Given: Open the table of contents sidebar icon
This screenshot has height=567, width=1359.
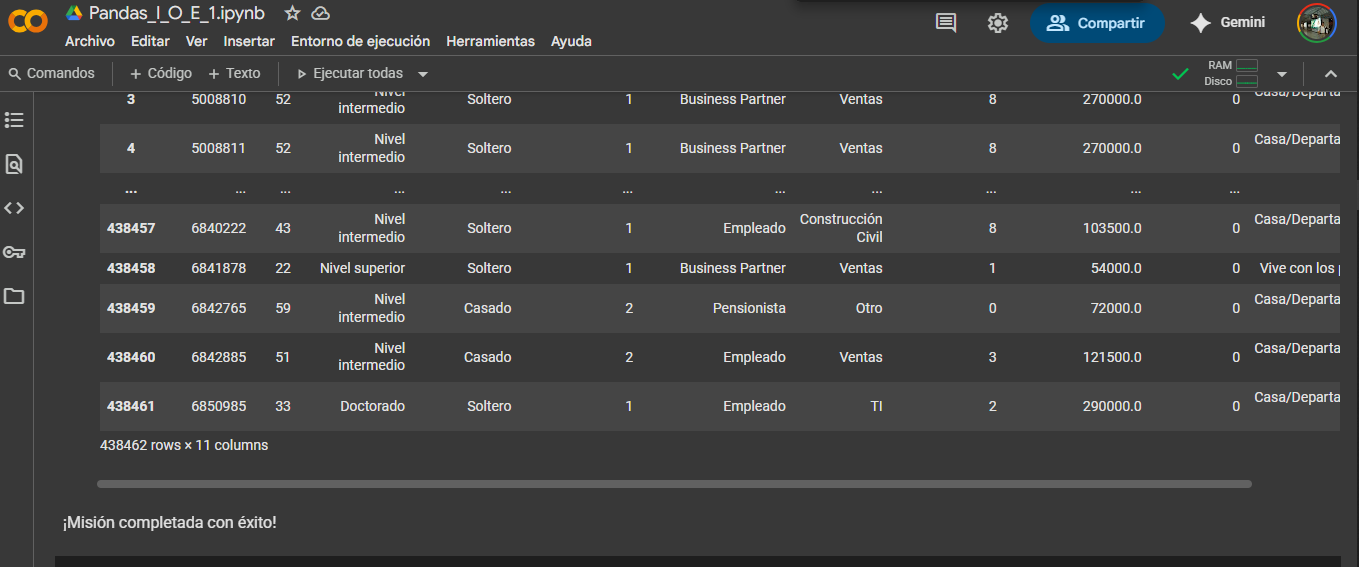Looking at the screenshot, I should point(14,120).
